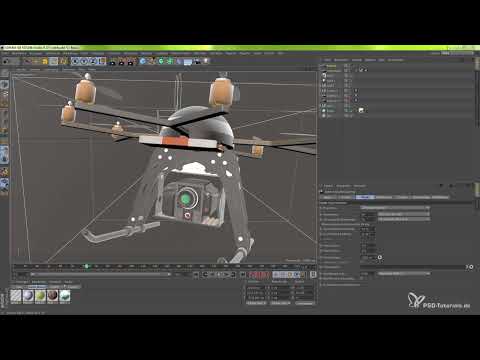Switch the coordinate system icon in toolbar
Image resolution: width=480 pixels, height=360 pixels.
click(102, 61)
